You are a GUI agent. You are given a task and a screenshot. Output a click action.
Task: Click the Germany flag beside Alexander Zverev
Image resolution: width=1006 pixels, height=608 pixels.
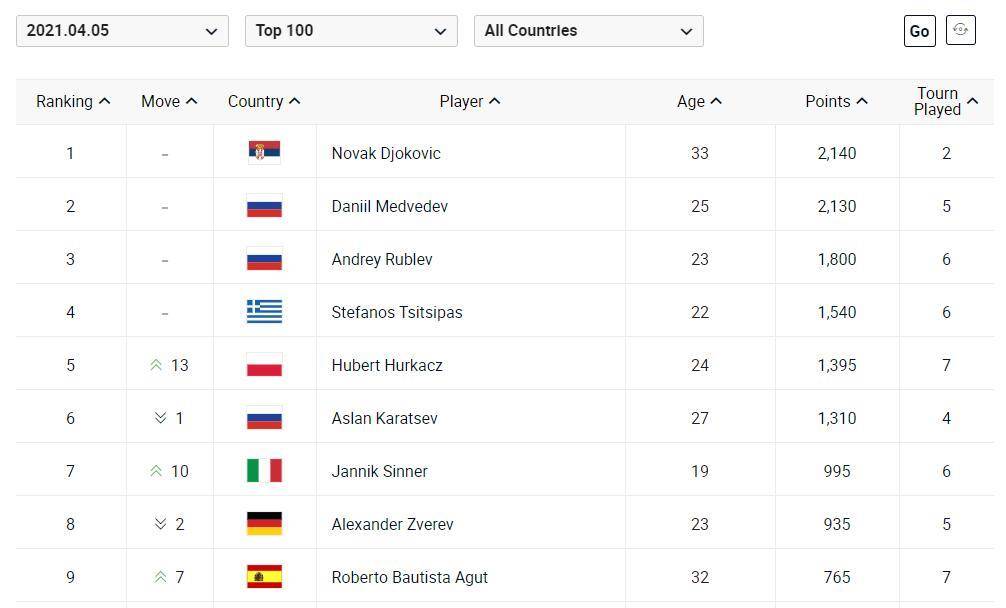pos(264,524)
